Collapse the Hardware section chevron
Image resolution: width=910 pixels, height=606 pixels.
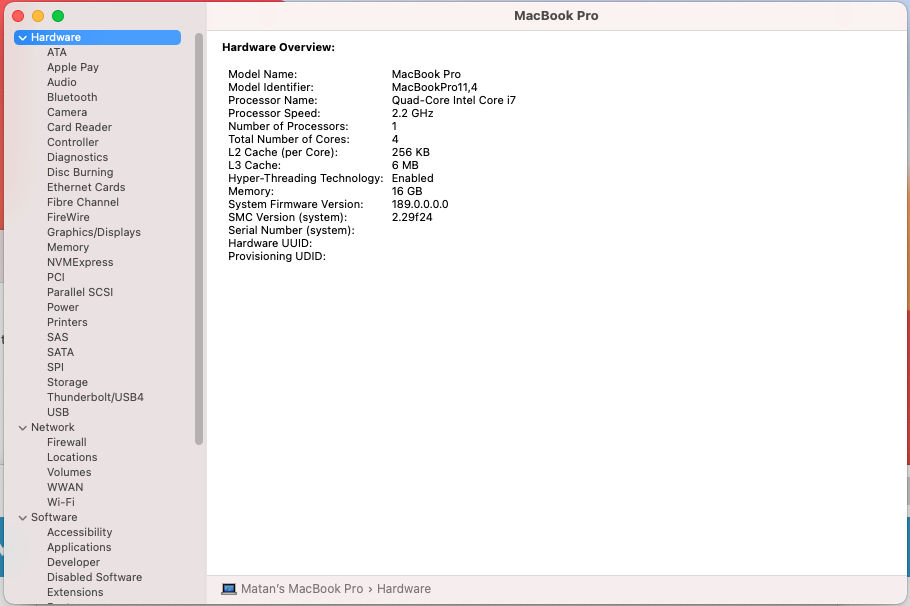tap(23, 38)
